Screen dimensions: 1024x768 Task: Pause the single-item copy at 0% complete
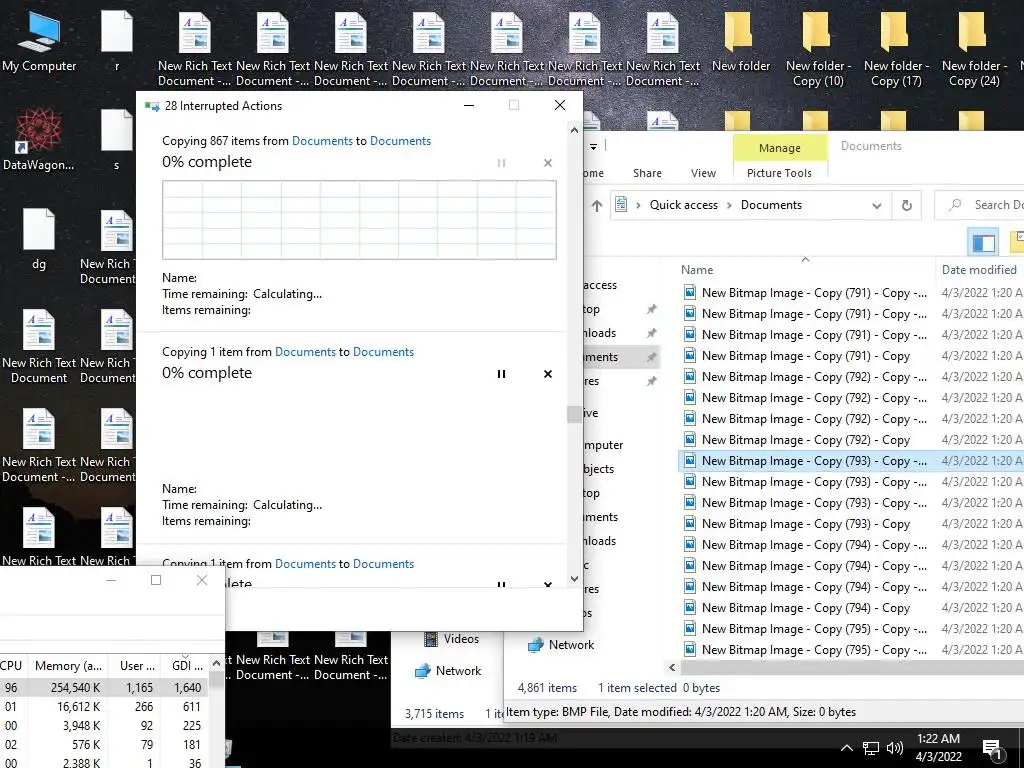click(501, 374)
